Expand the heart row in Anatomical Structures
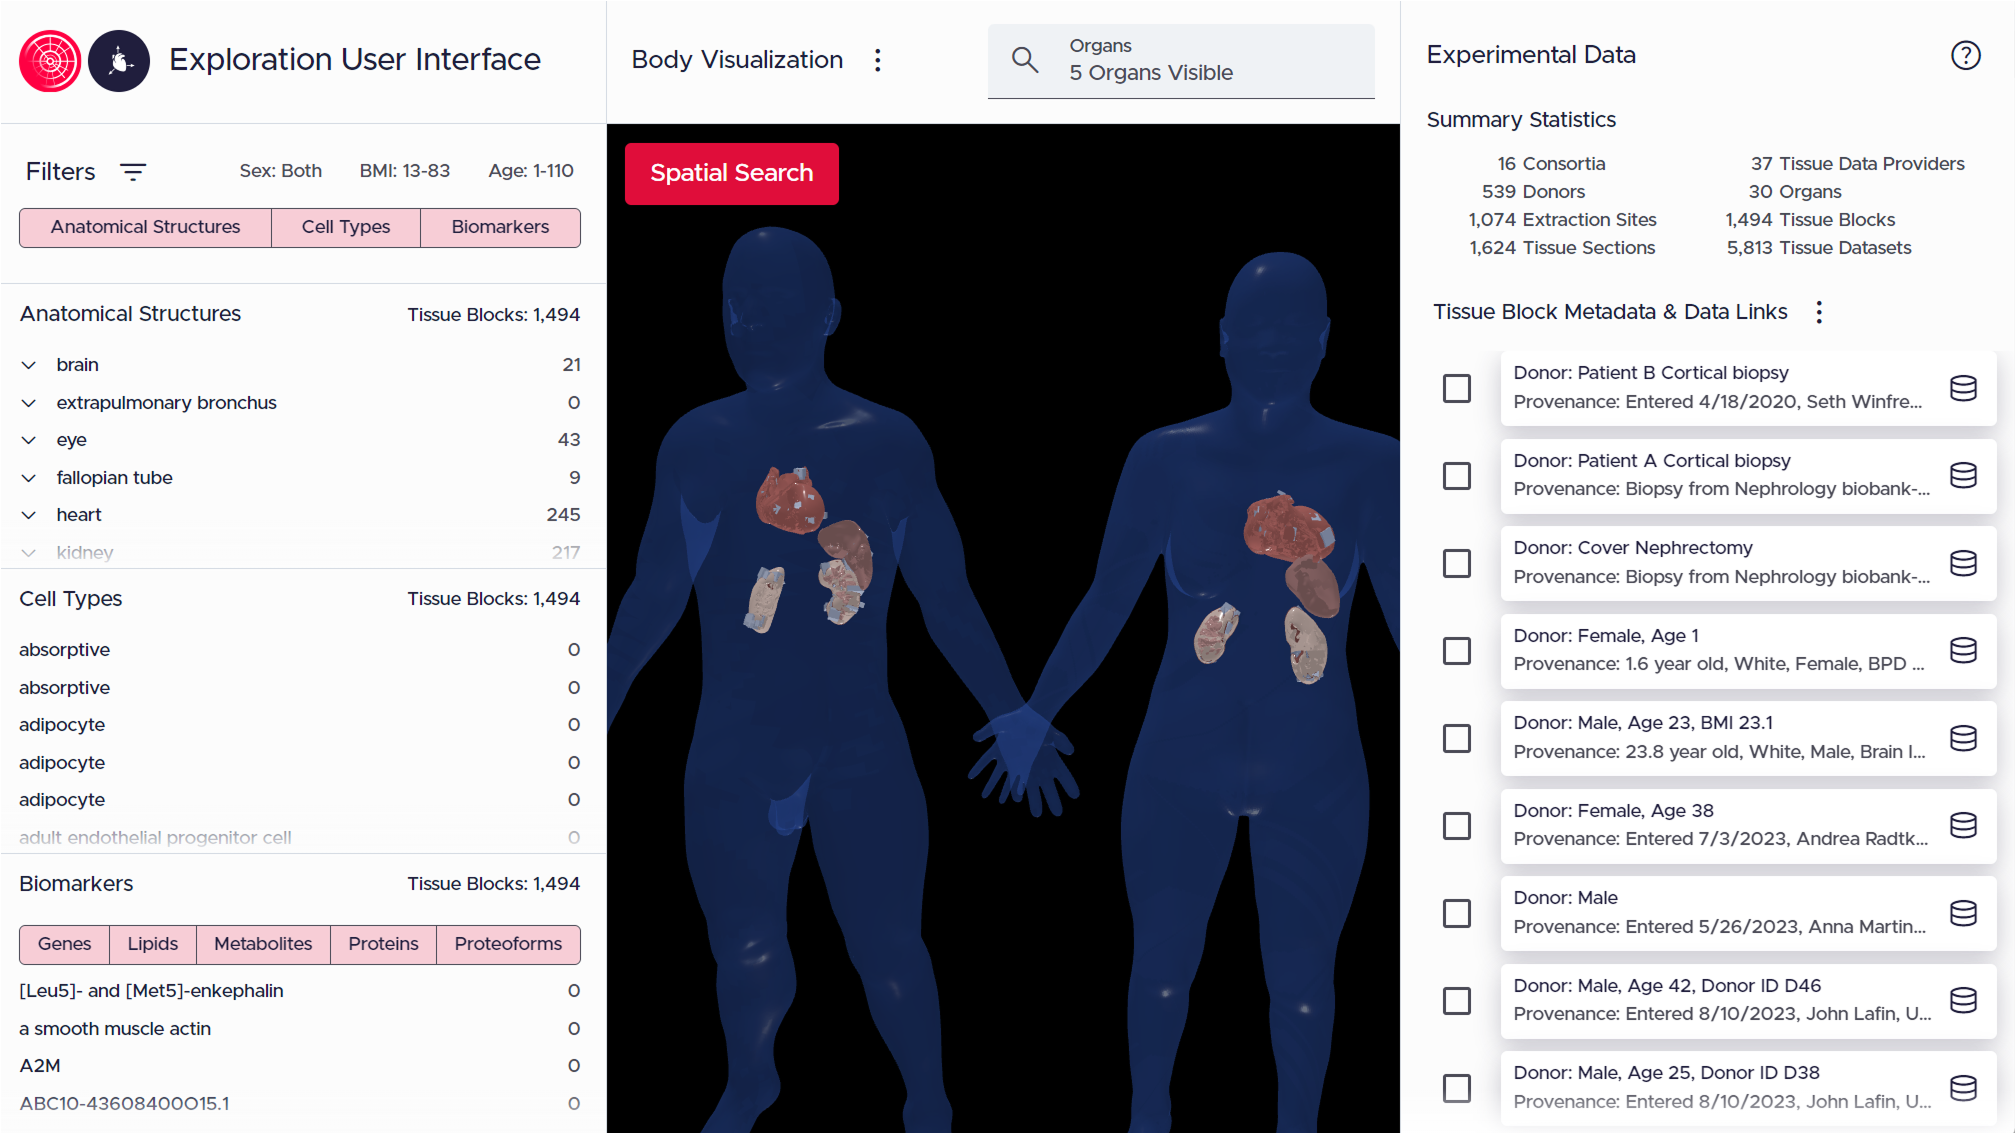Screen dimensions: 2016x1134 tap(28, 514)
